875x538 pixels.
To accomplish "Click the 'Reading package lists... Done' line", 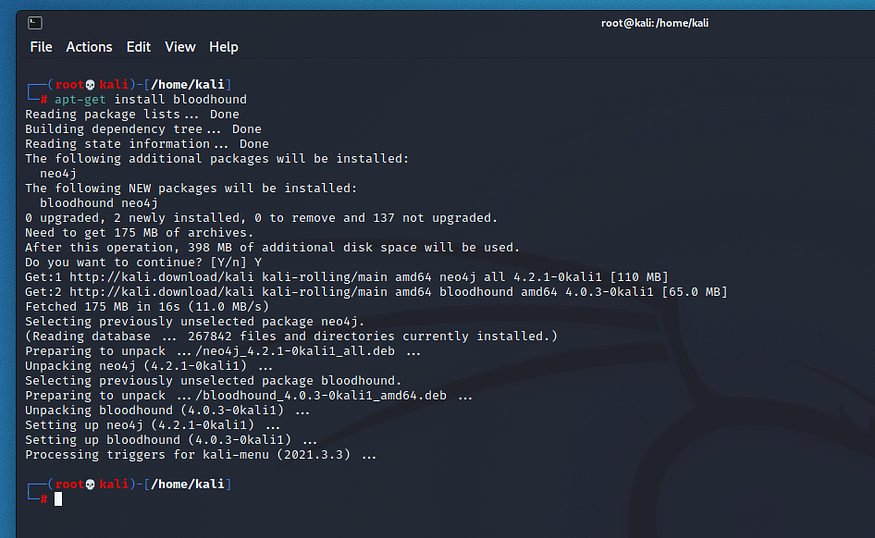I will pos(132,114).
